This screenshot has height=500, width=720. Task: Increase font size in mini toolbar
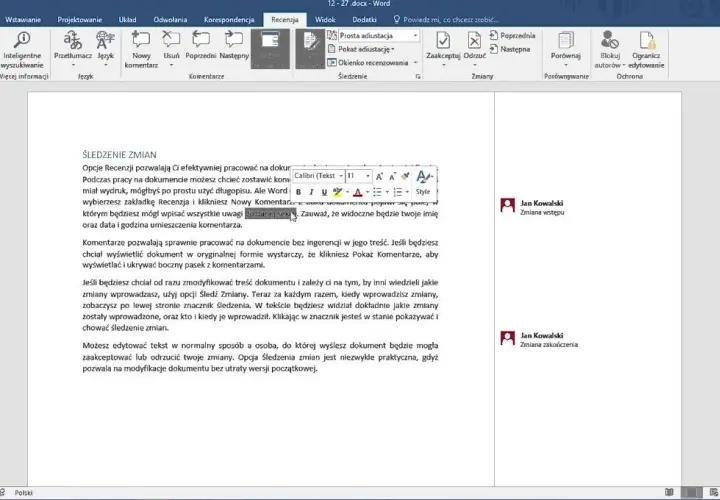pos(379,176)
